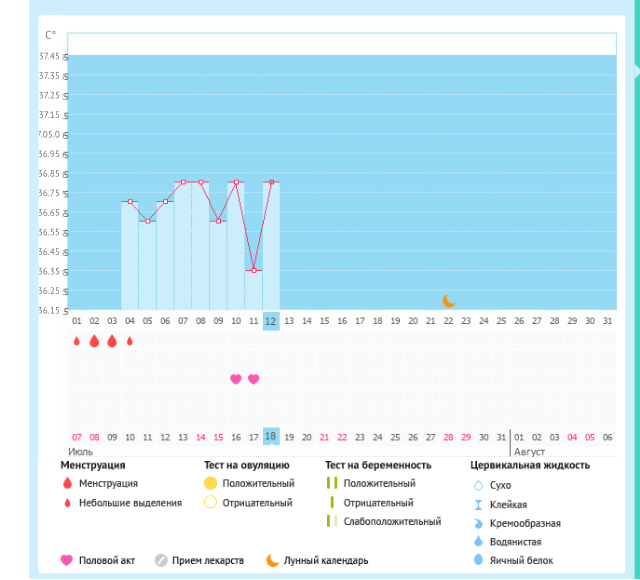Click the Яичный белок cervical fluid icon
Viewport: 640px width, 580px height.
[x=477, y=561]
